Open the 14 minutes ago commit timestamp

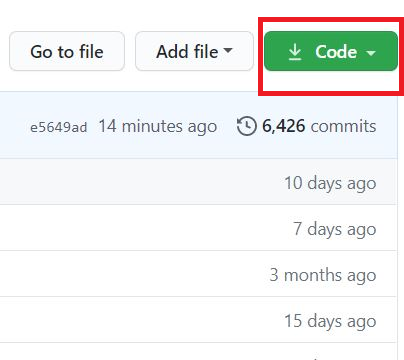pyautogui.click(x=158, y=127)
